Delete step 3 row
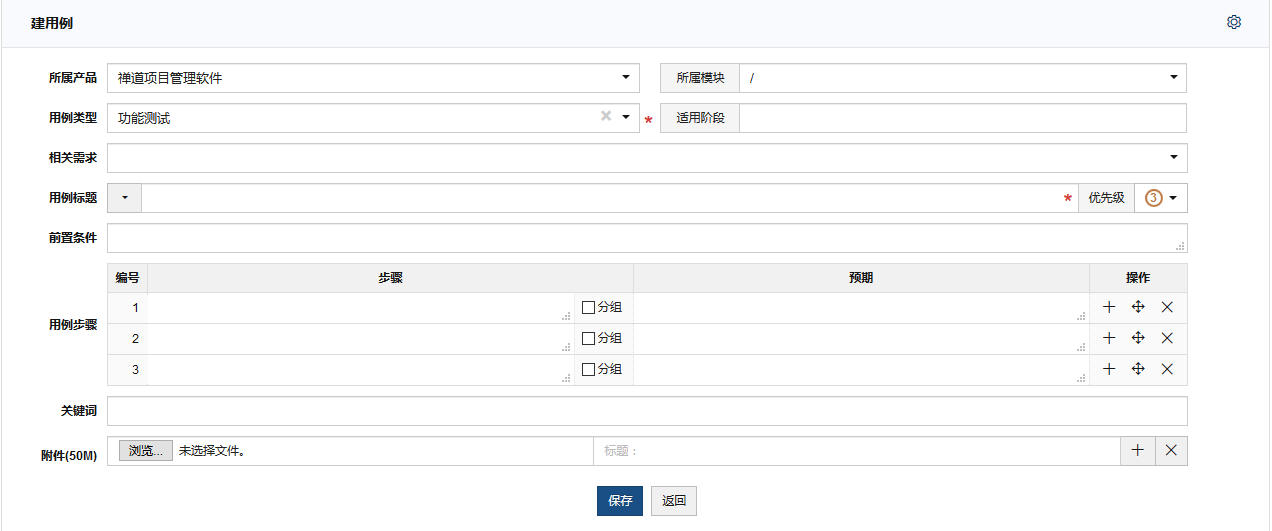The image size is (1272, 531). click(x=1167, y=370)
